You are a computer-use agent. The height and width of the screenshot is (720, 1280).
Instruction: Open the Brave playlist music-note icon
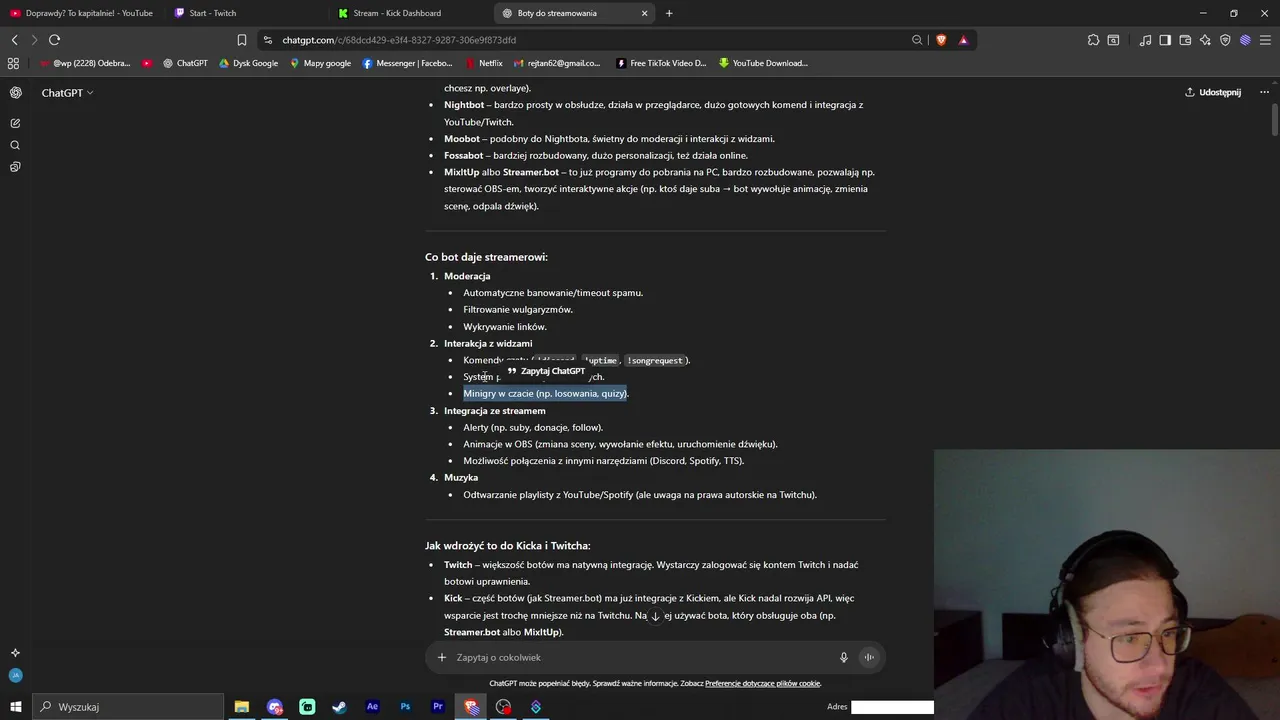point(1145,40)
